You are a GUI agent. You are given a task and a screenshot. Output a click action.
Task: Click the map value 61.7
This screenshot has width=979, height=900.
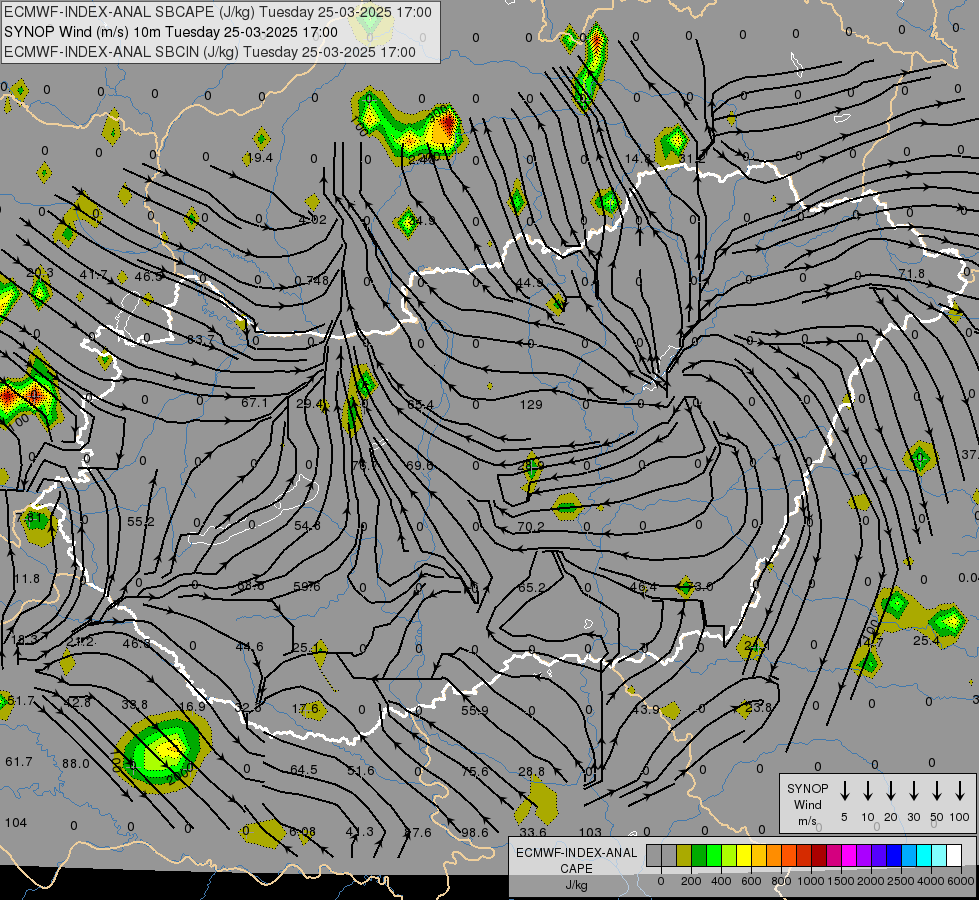pos(18,761)
